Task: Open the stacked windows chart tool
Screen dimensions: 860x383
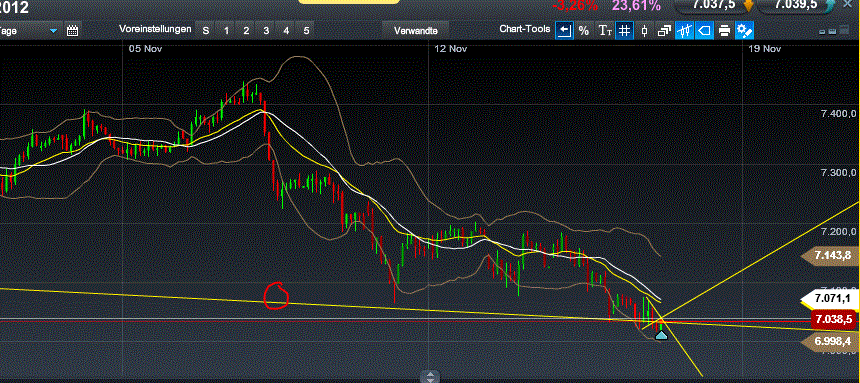Action: tap(664, 30)
